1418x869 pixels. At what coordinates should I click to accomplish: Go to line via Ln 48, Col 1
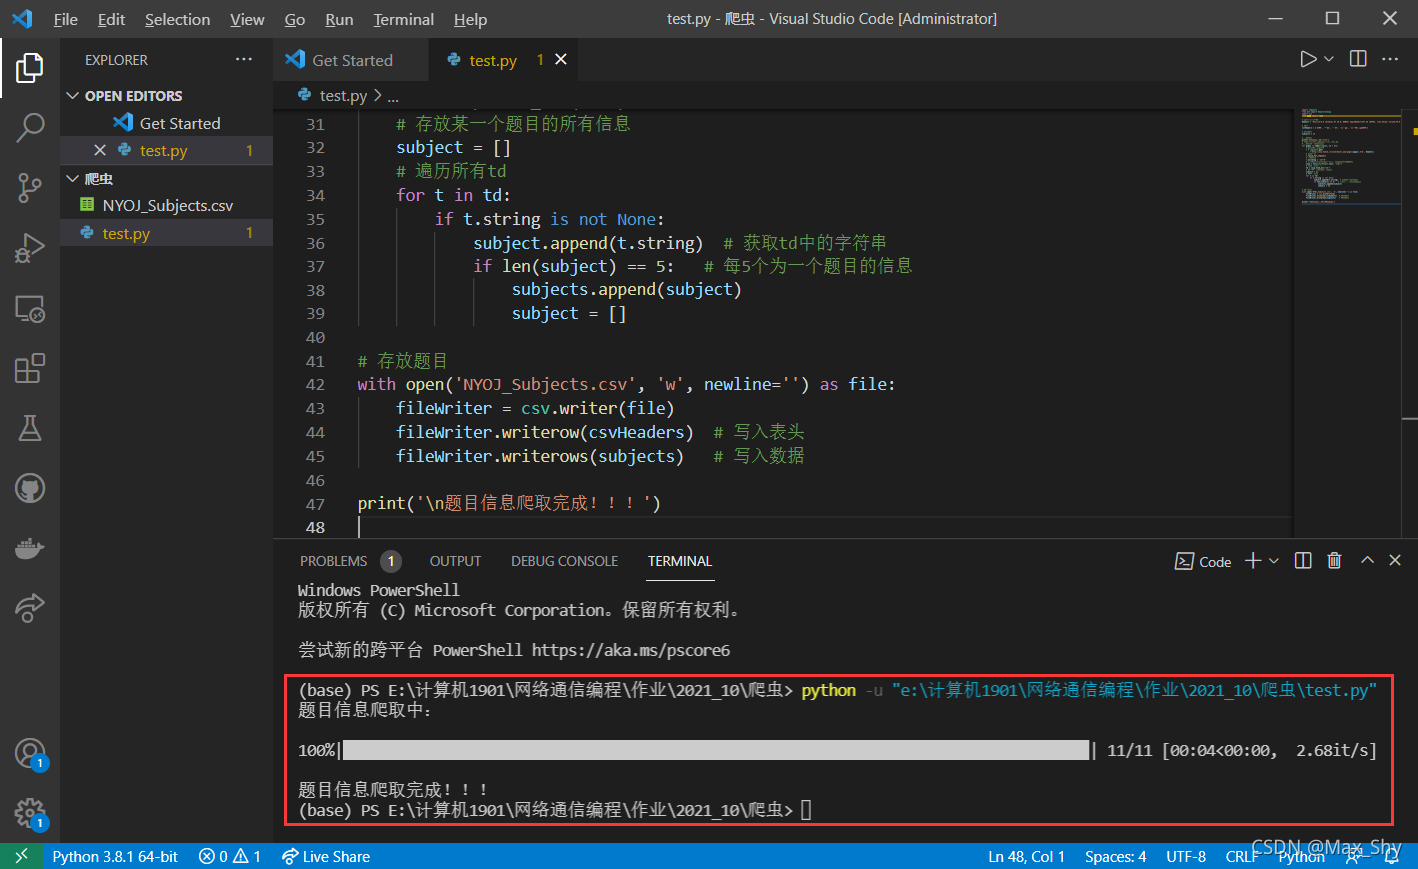tap(1026, 856)
